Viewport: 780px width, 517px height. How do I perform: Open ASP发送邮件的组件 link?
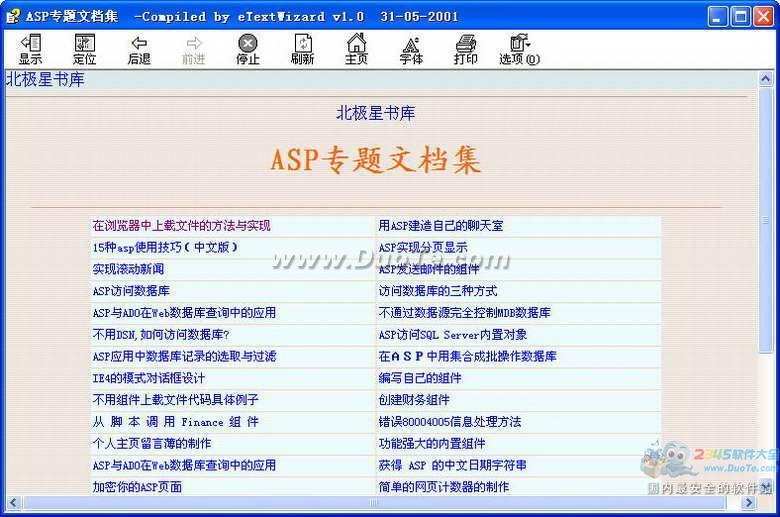(429, 269)
